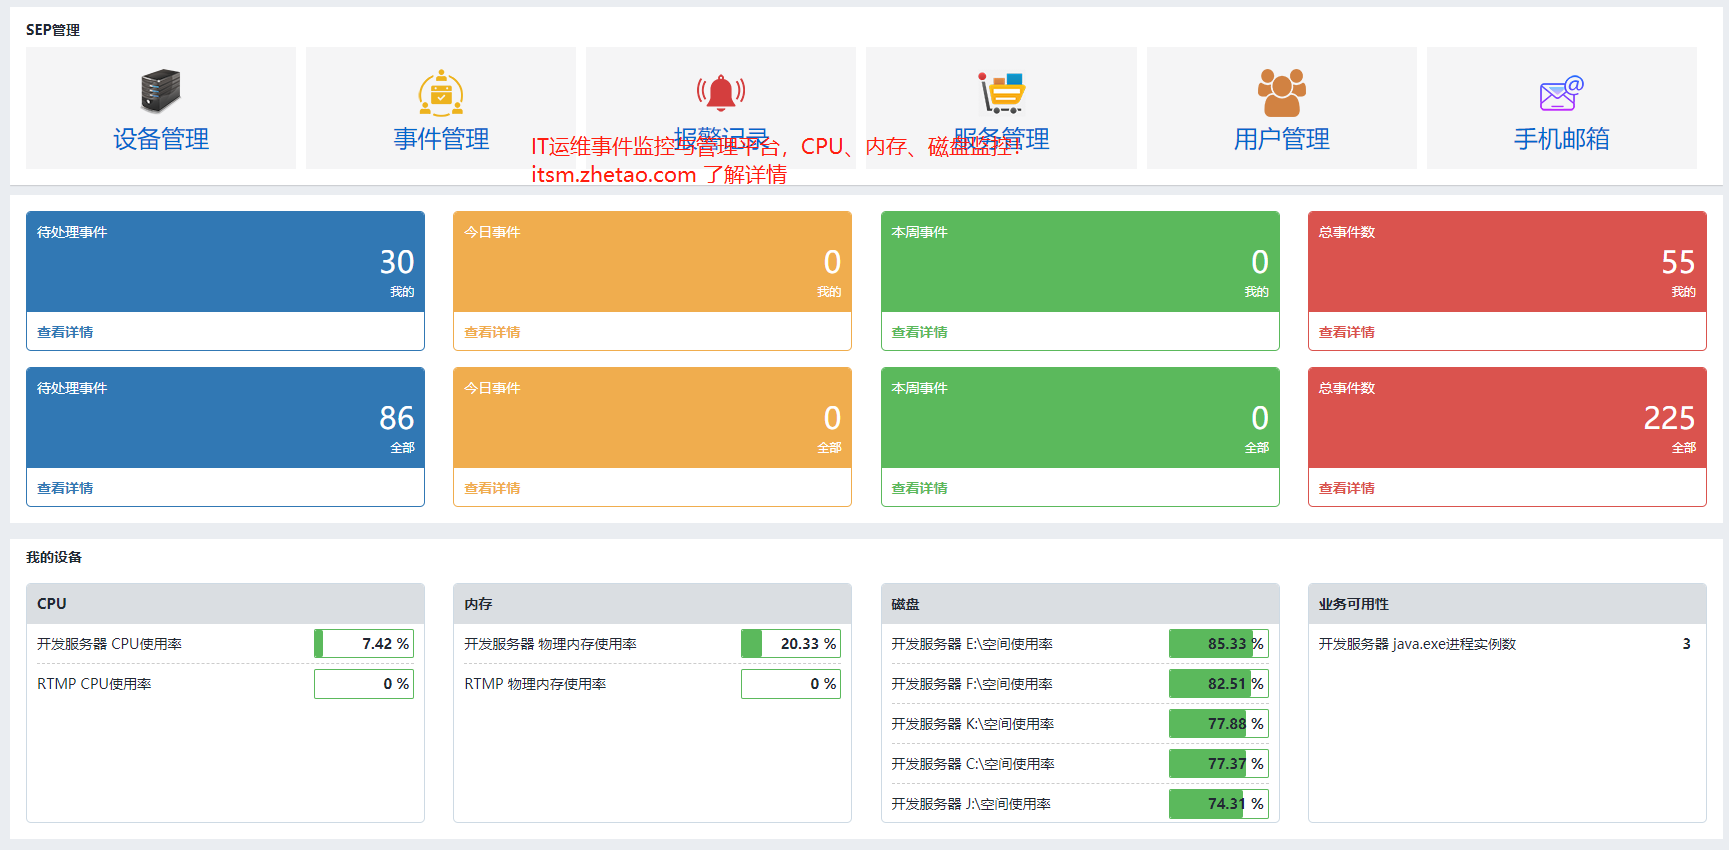This screenshot has height=850, width=1729.
Task: Select RTMP CPU使用率 row label
Action: [95, 684]
